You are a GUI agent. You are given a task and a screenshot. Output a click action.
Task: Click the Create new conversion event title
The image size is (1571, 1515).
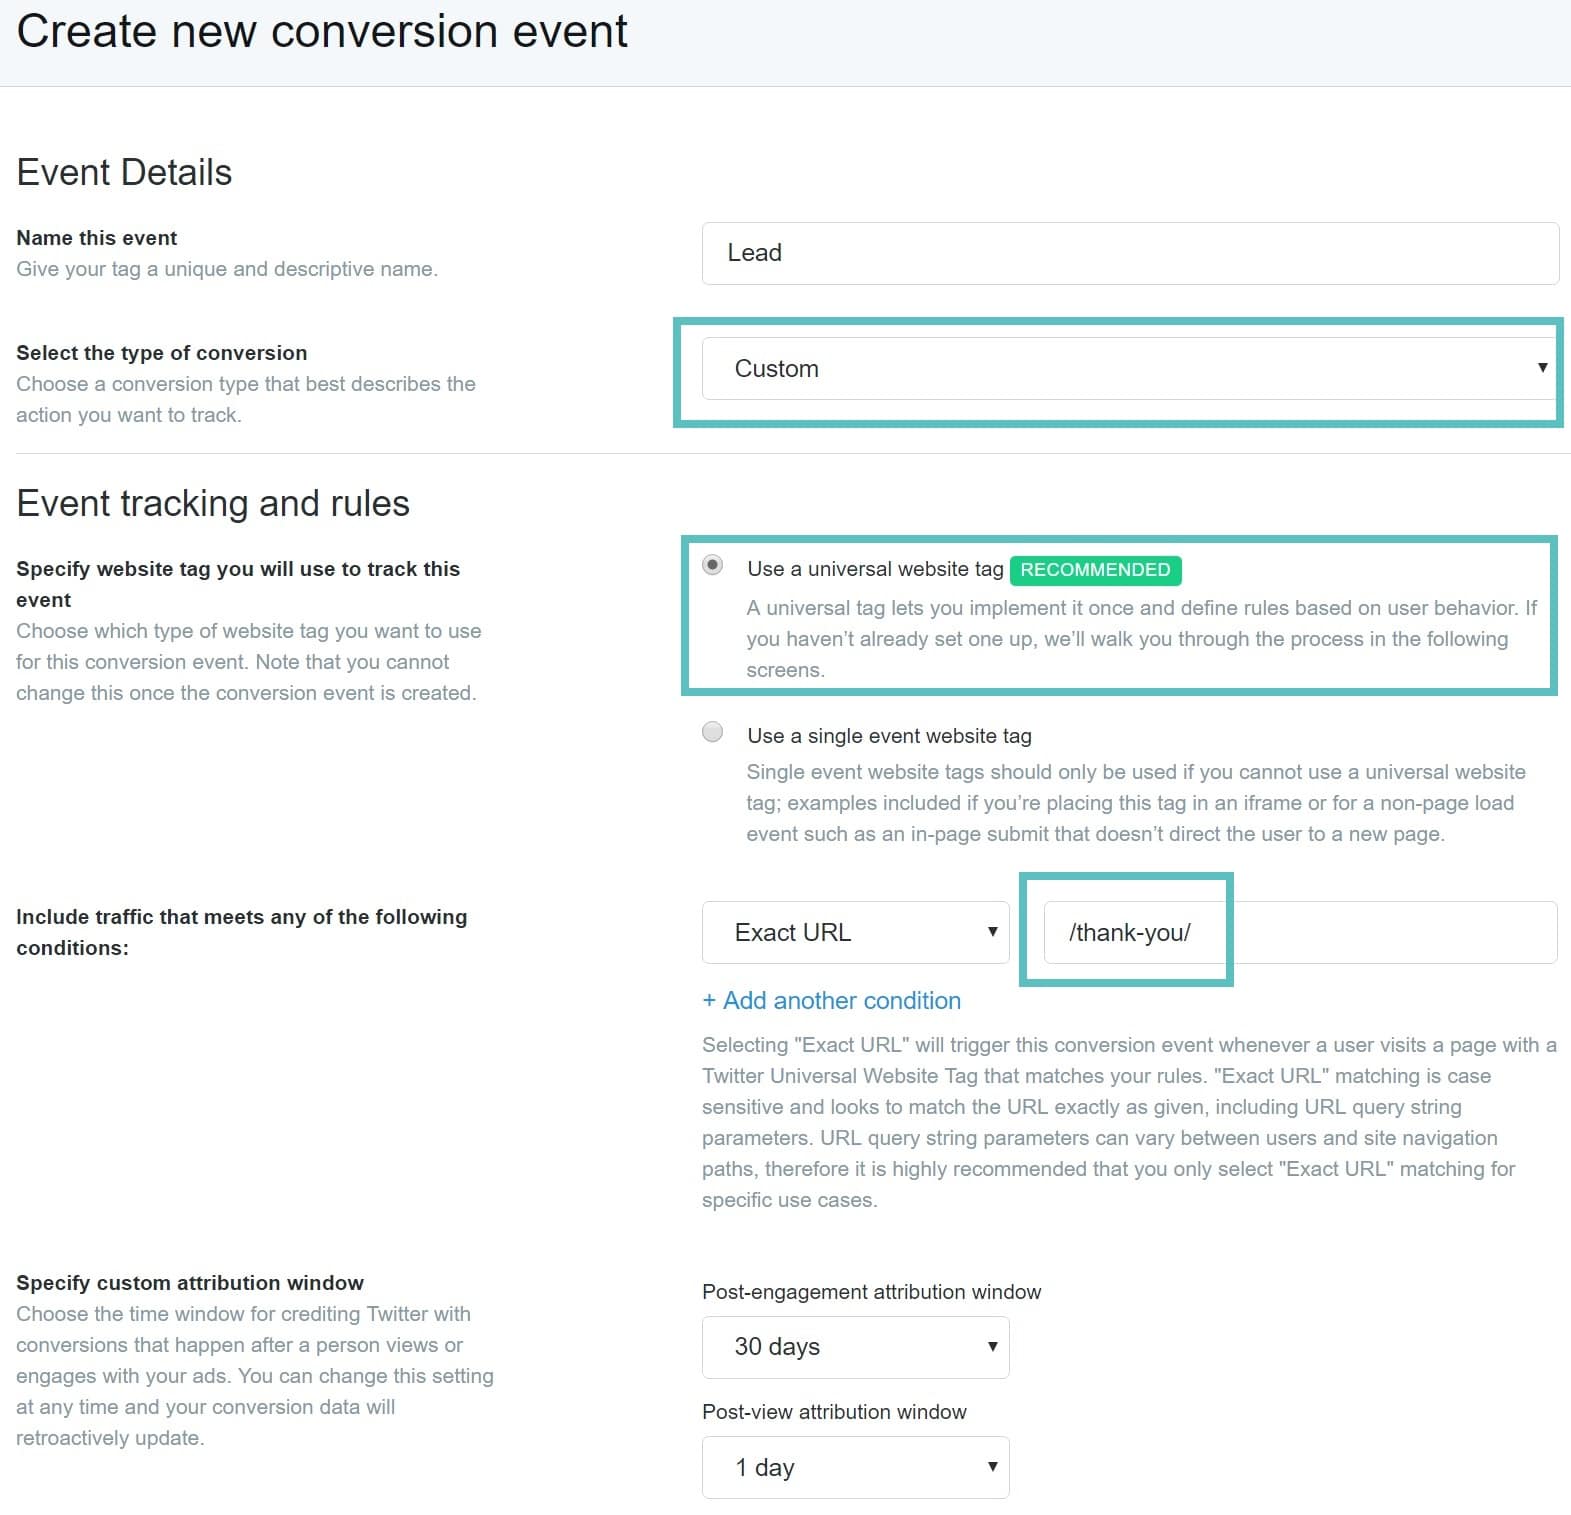[x=322, y=31]
